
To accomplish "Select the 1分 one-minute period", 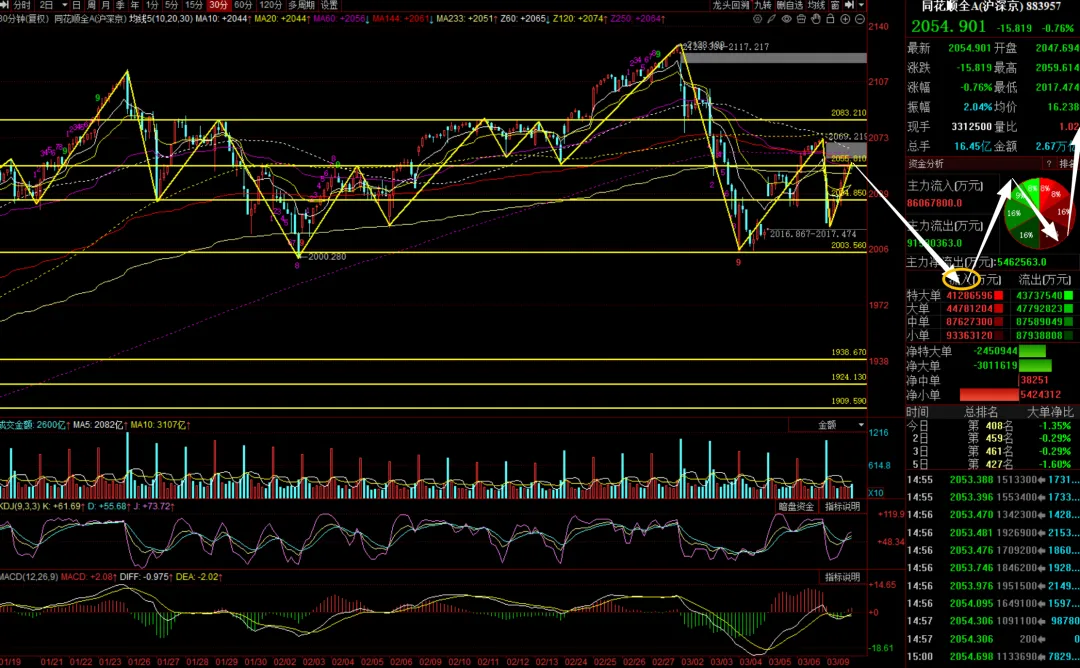I will 152,5.
